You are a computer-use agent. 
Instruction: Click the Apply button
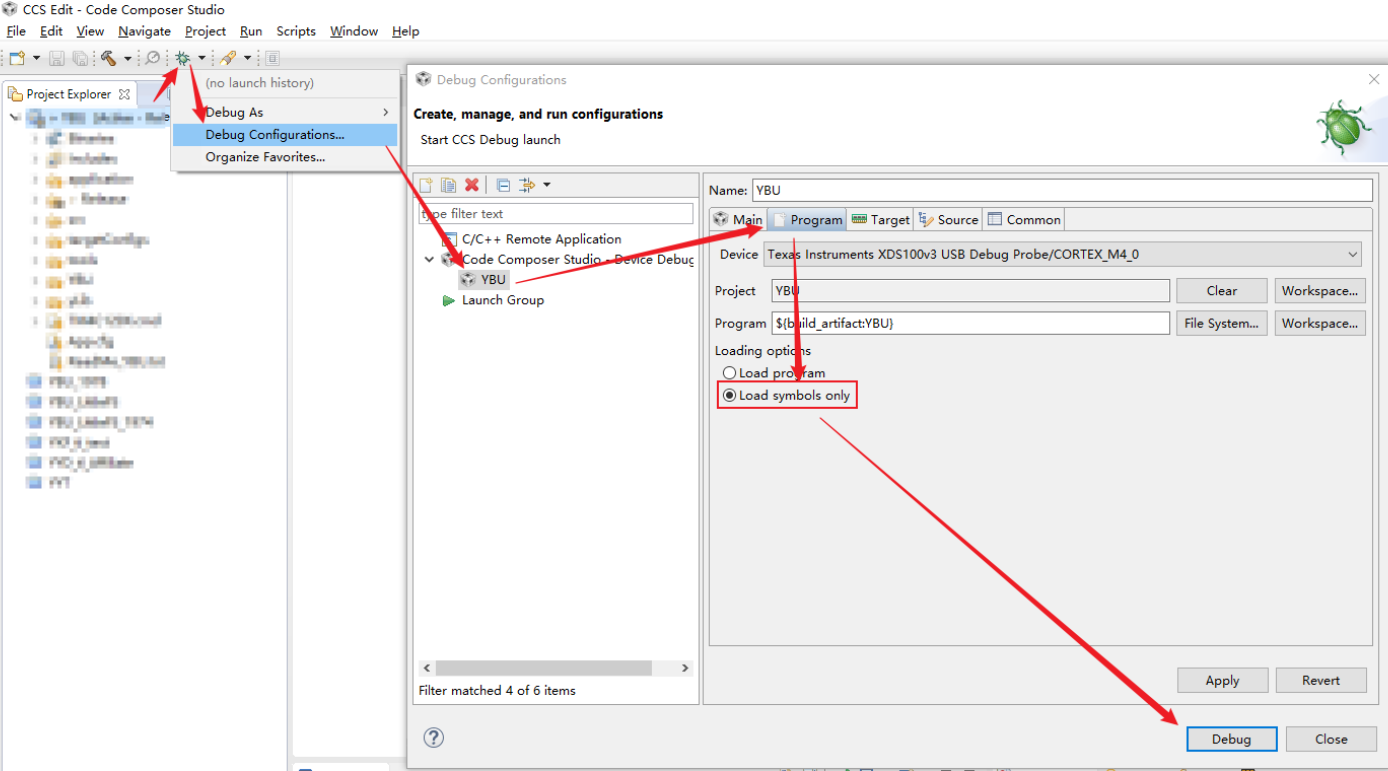[1222, 680]
